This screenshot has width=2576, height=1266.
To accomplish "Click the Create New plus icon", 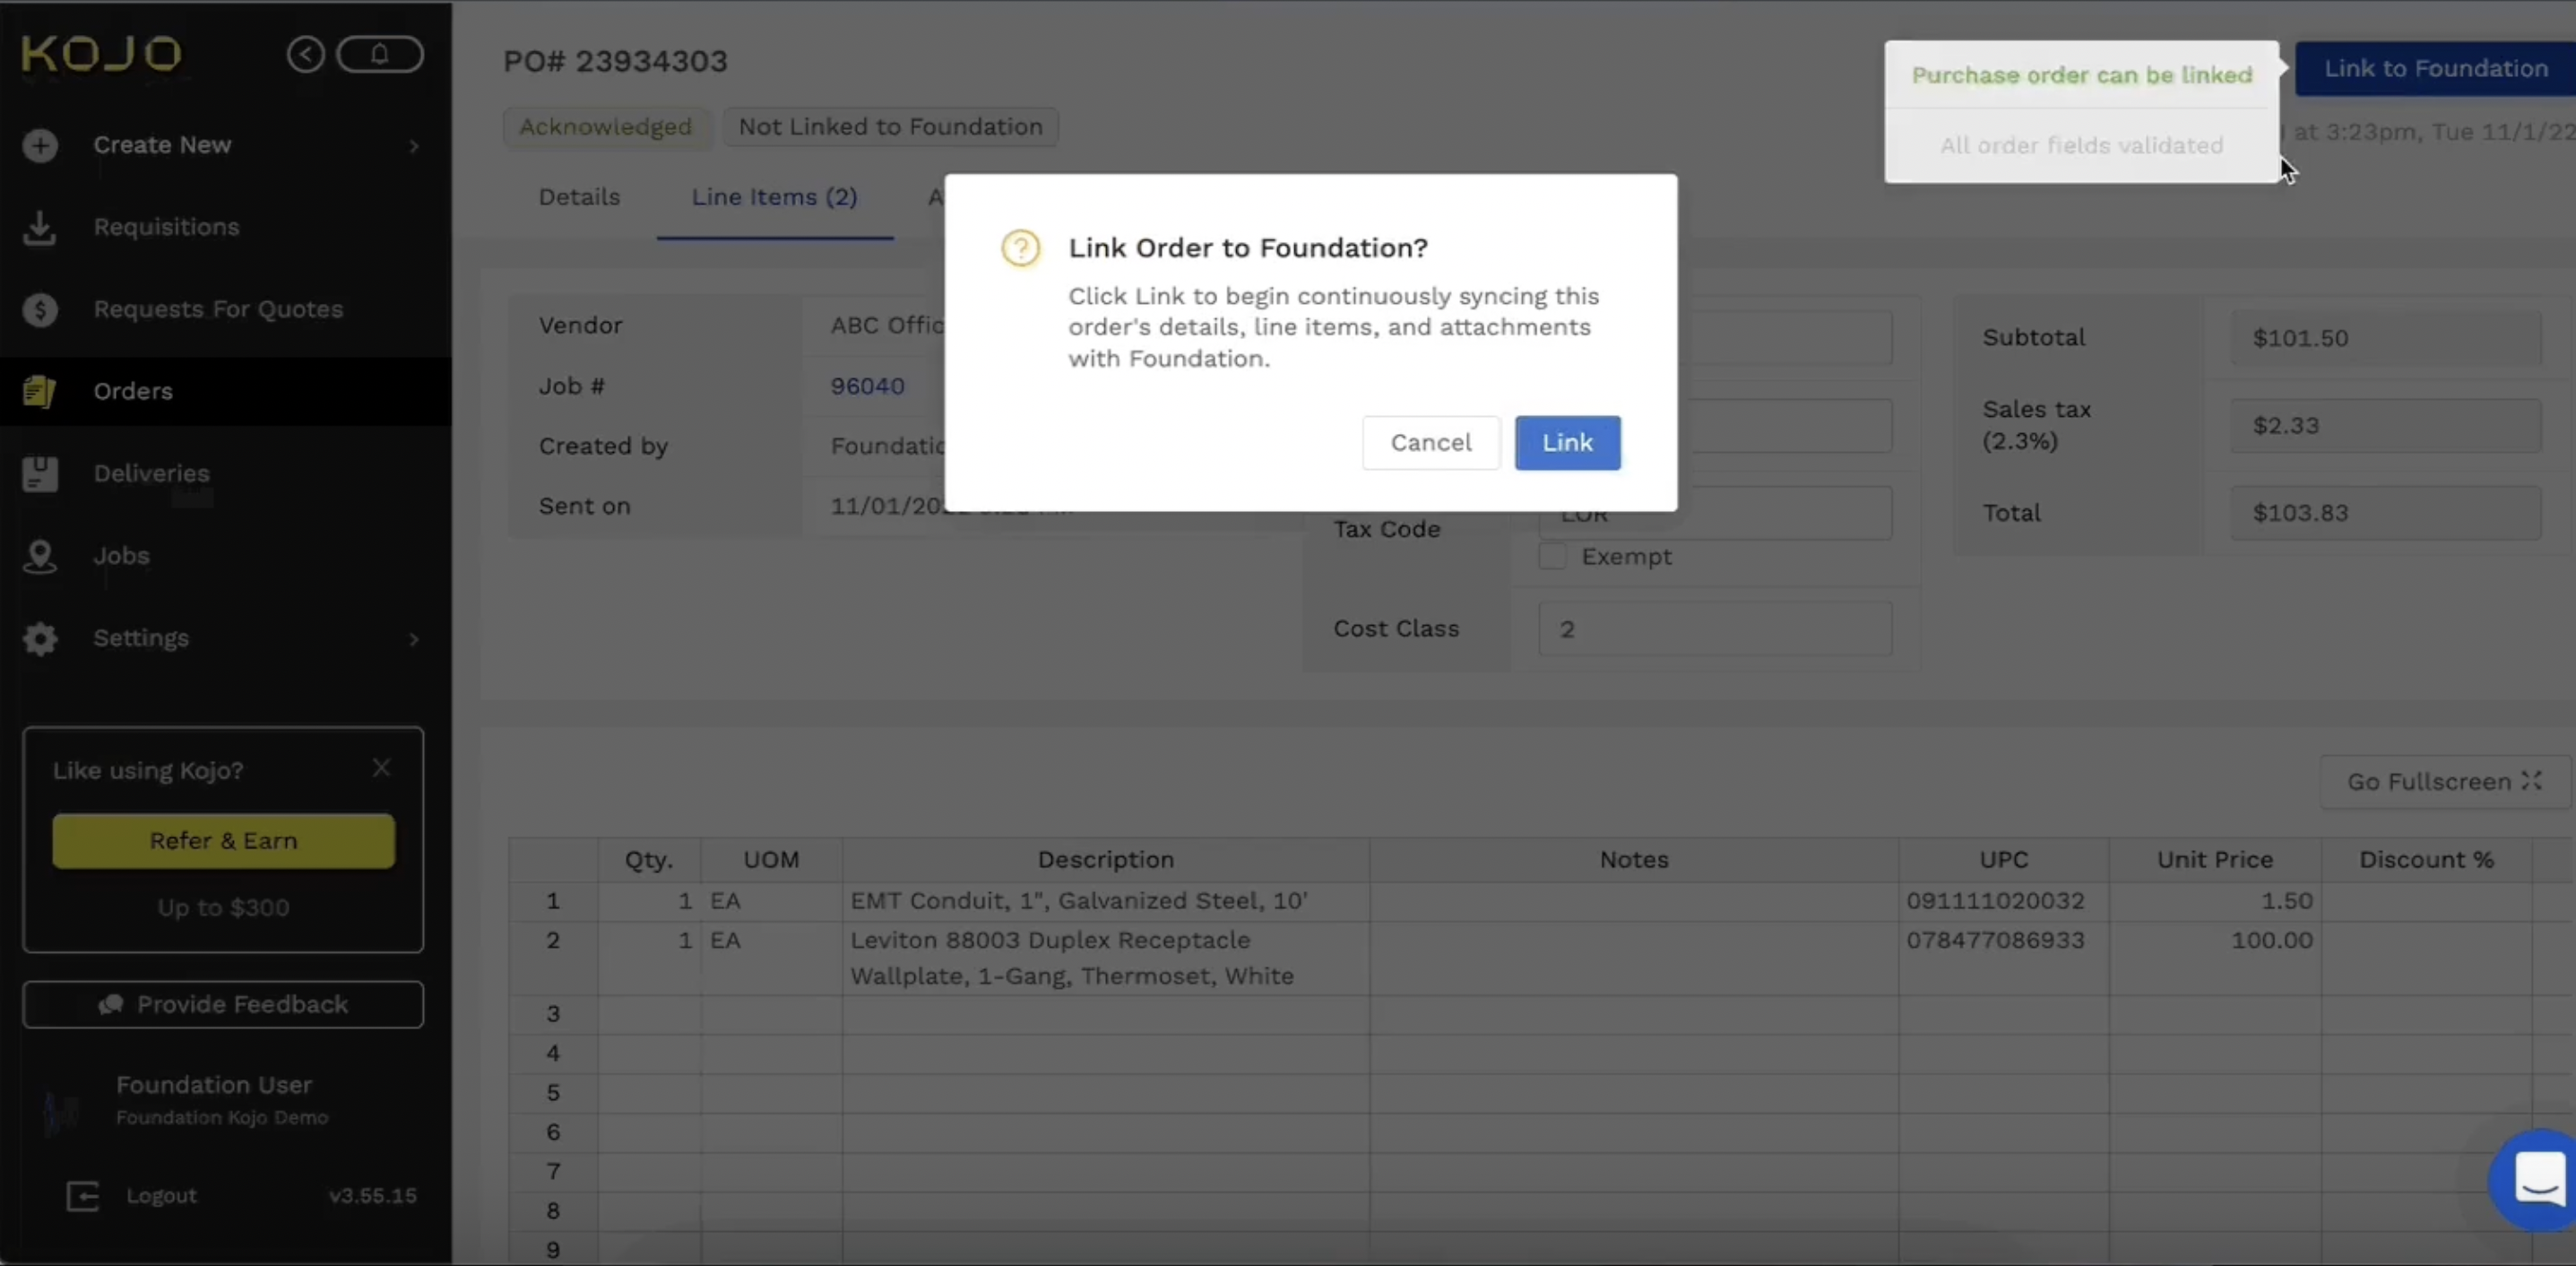I will pyautogui.click(x=40, y=145).
